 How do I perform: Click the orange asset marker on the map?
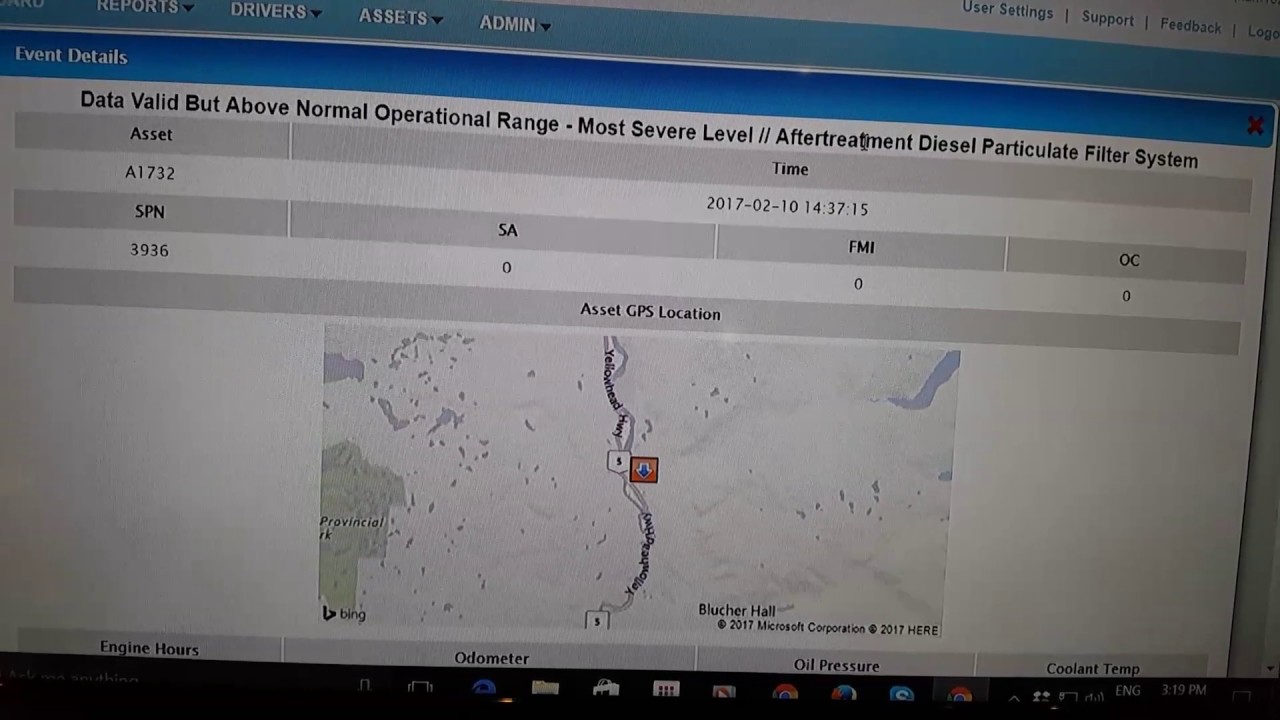pos(644,470)
